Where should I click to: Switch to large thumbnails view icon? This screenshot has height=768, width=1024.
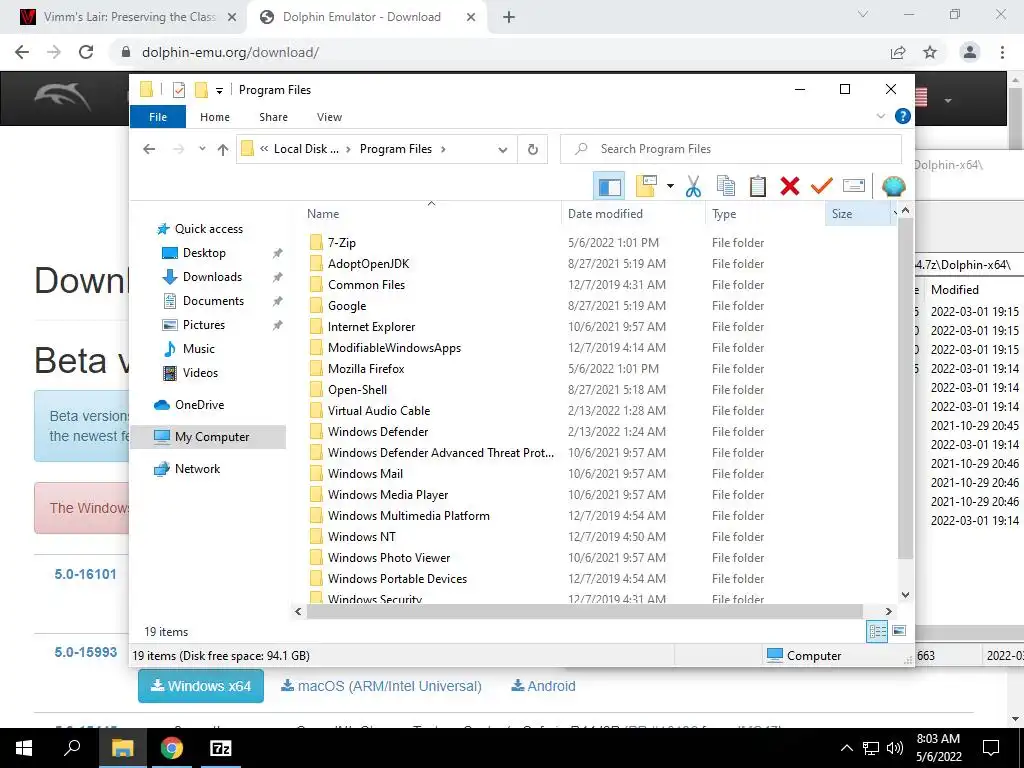(899, 631)
